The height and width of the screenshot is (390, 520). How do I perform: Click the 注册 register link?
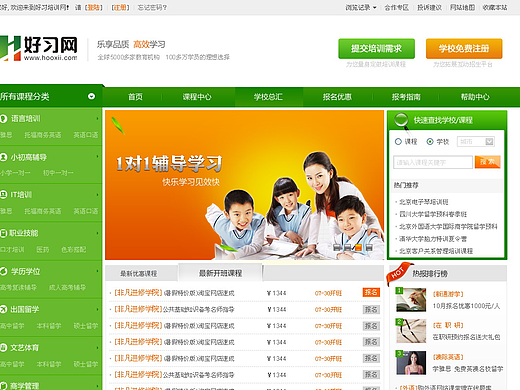point(120,7)
